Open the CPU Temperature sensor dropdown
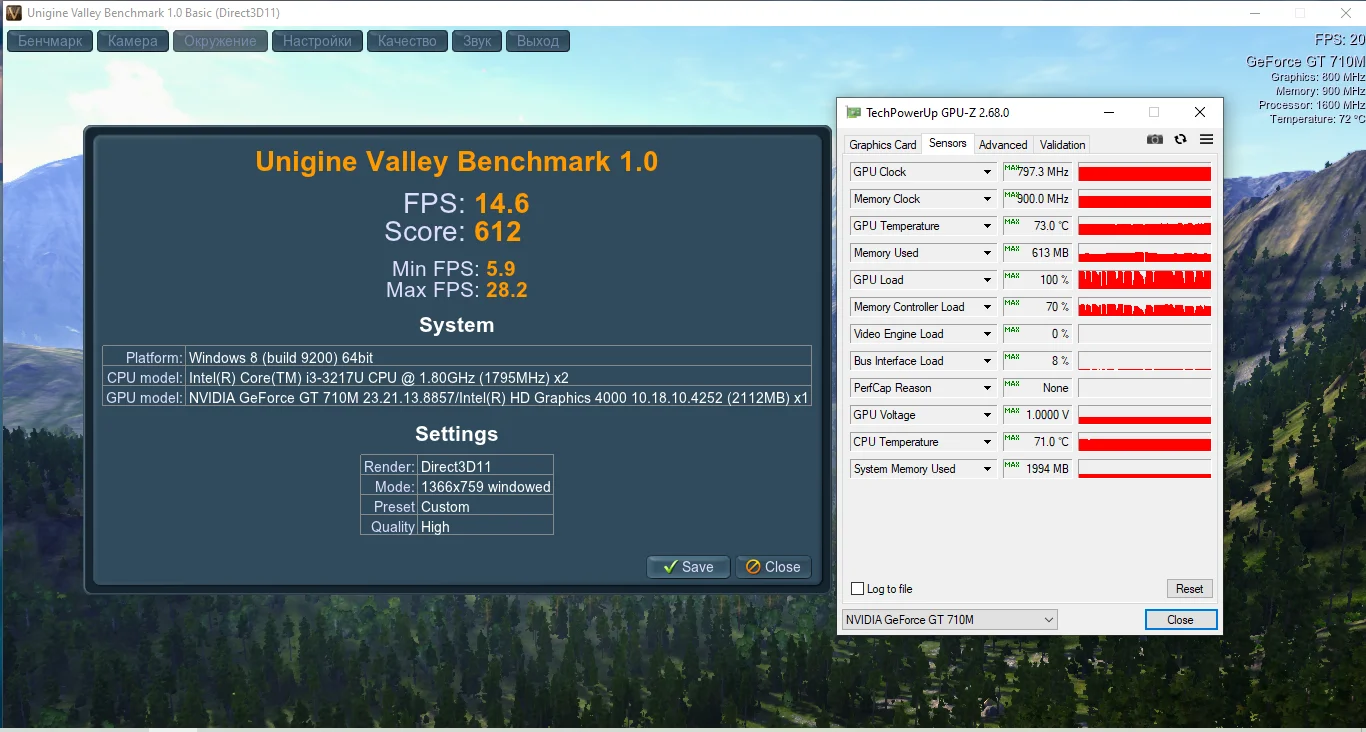Viewport: 1366px width, 732px height. point(987,442)
